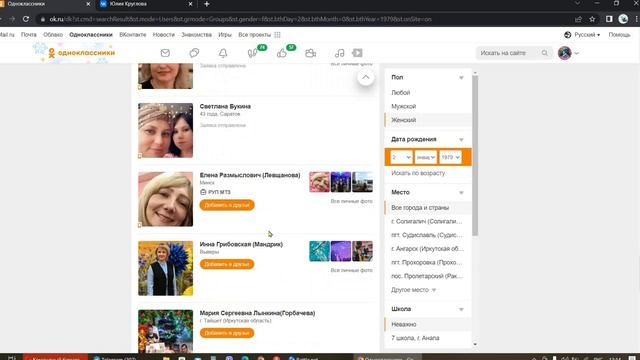The height and width of the screenshot is (360, 640).
Task: Open the profile avatar menu
Action: click(x=568, y=53)
